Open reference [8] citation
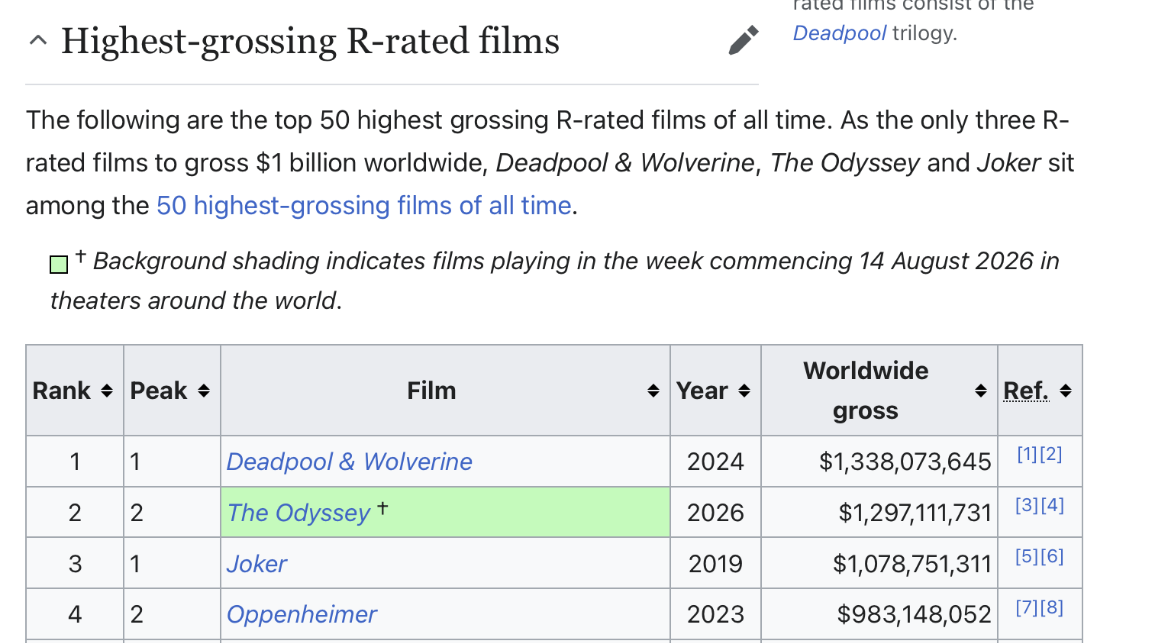 point(1052,608)
